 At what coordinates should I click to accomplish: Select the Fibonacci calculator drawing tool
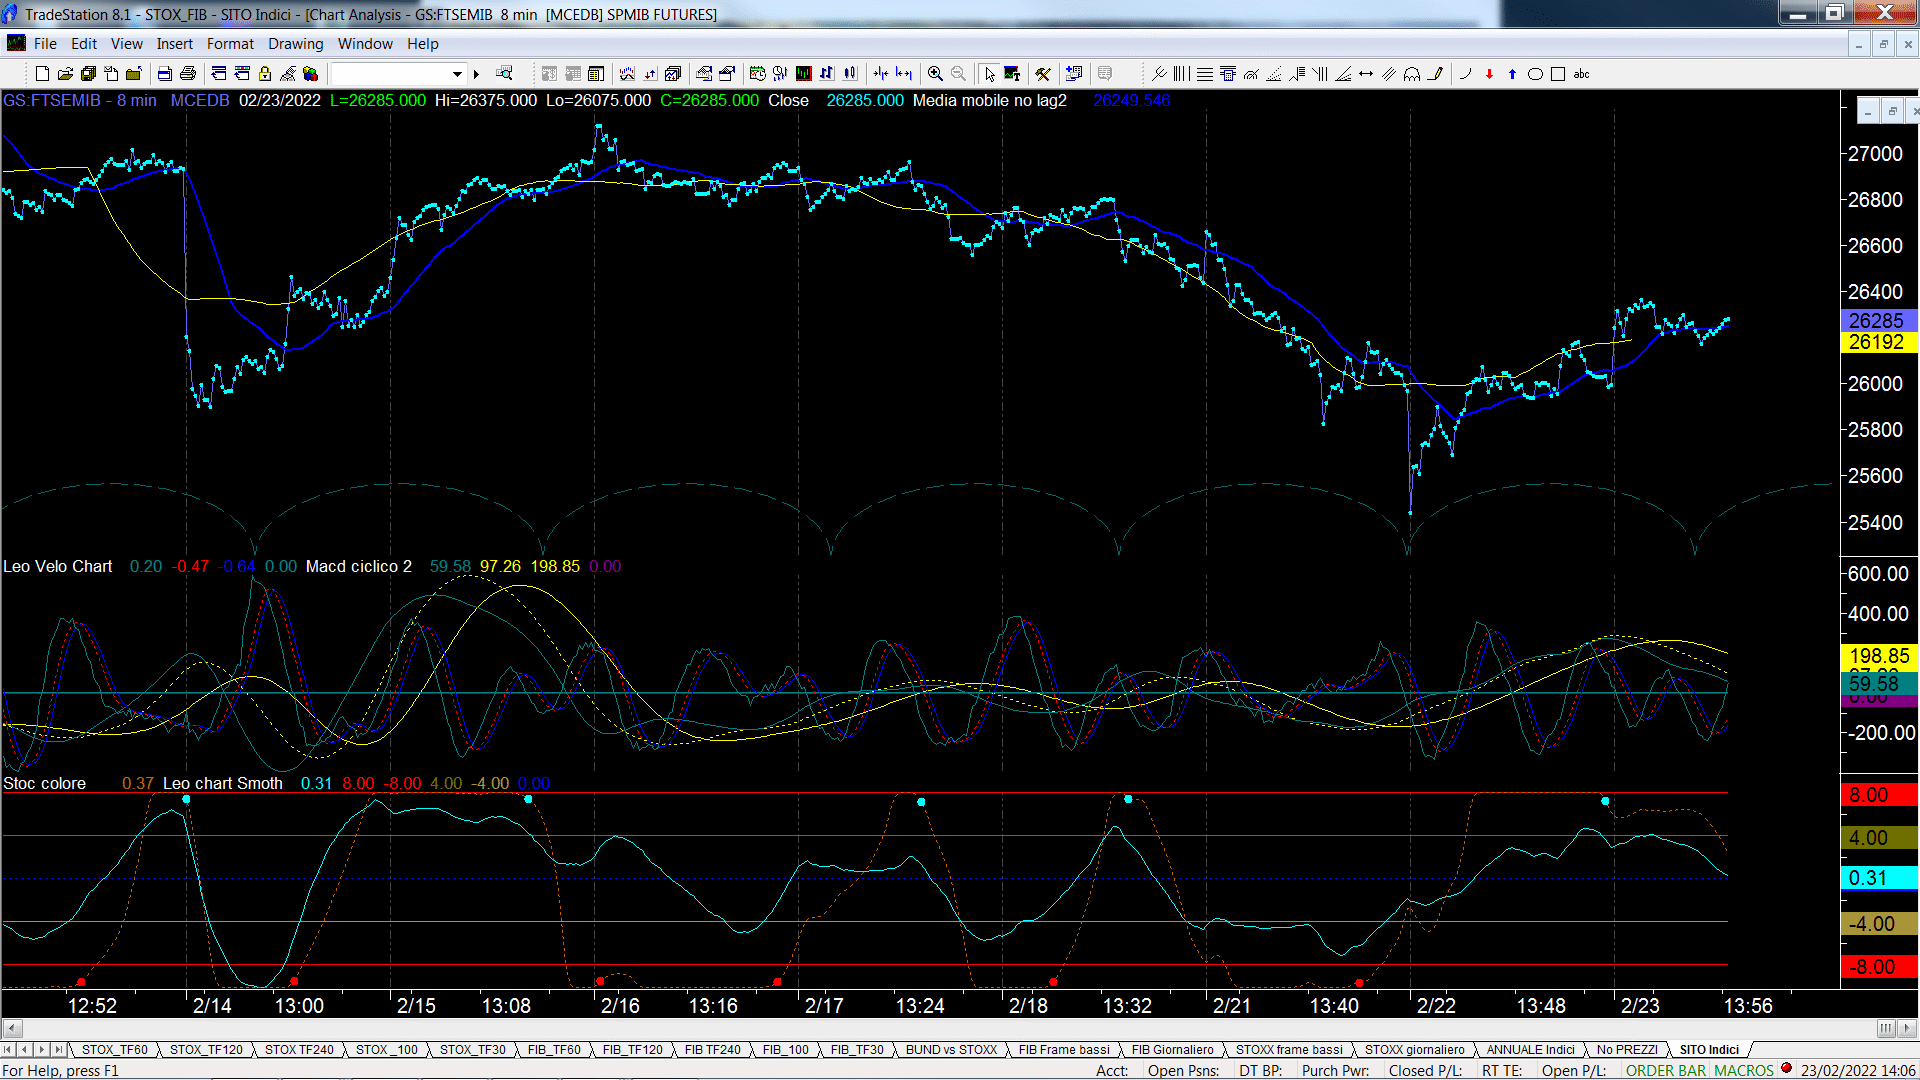point(1228,74)
